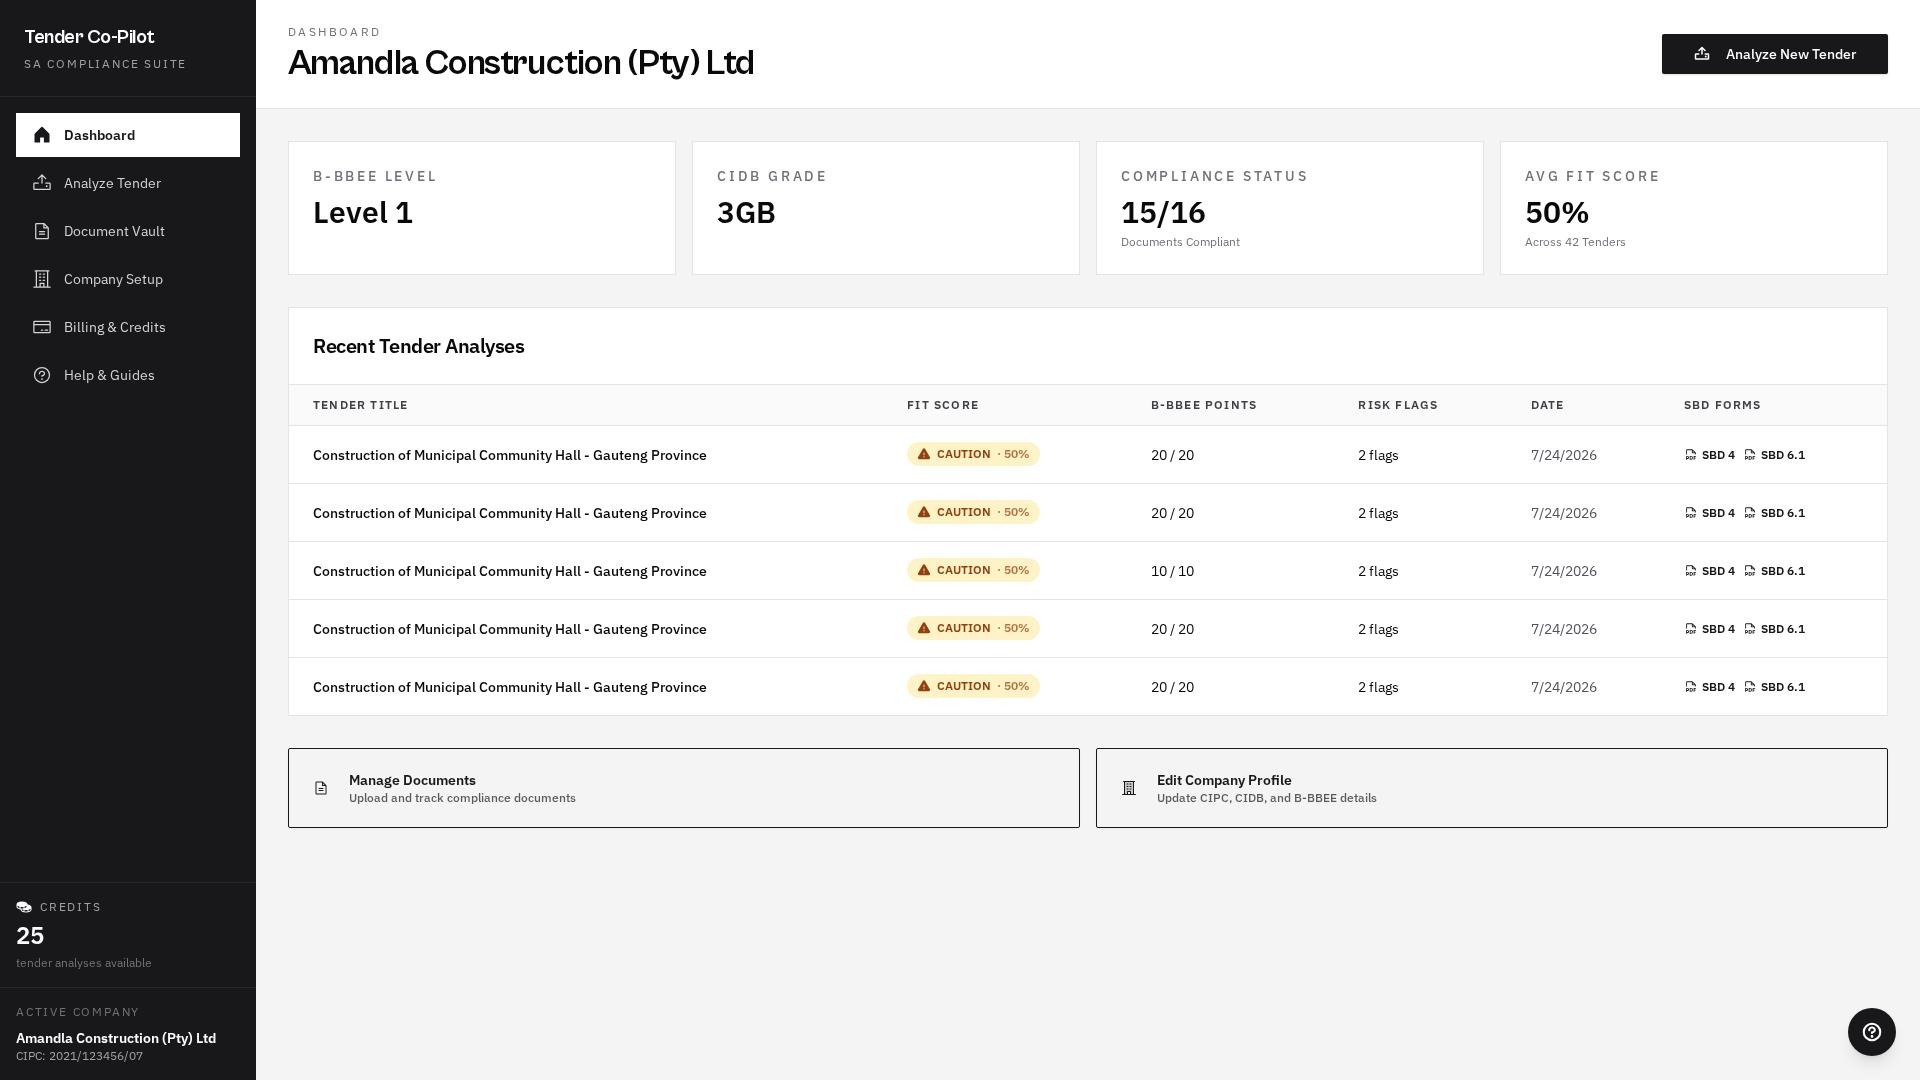Click the "Recent Tender Analyses" heading

pyautogui.click(x=418, y=346)
